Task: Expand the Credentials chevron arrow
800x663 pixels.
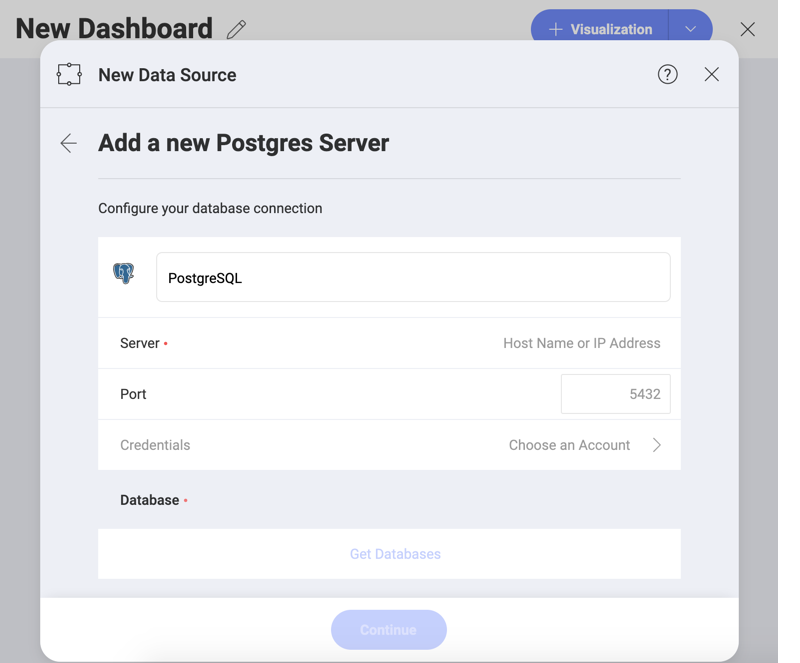Action: pyautogui.click(x=657, y=445)
